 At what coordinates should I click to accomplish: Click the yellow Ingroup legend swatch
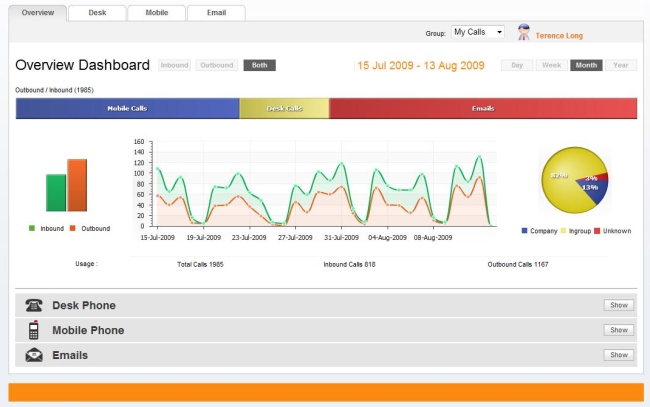[x=563, y=230]
